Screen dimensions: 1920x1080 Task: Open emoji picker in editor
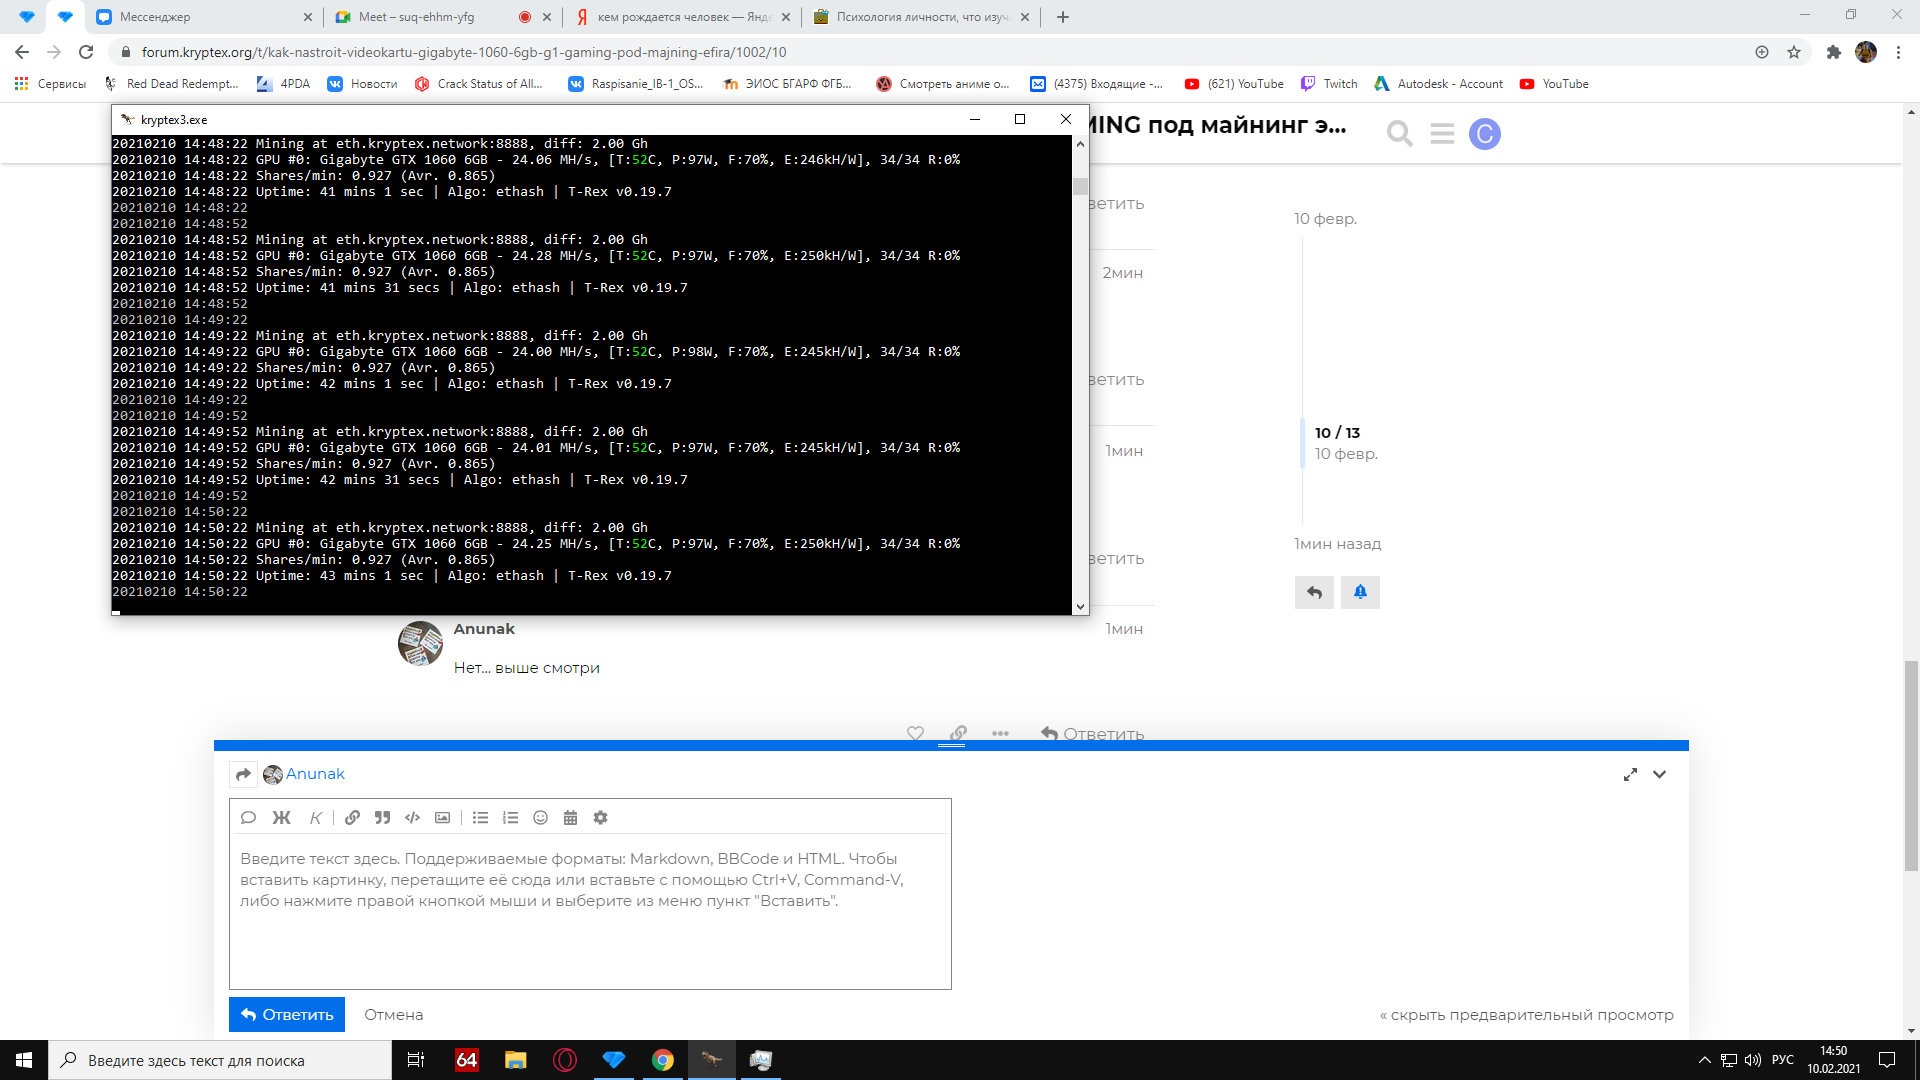[x=540, y=817]
